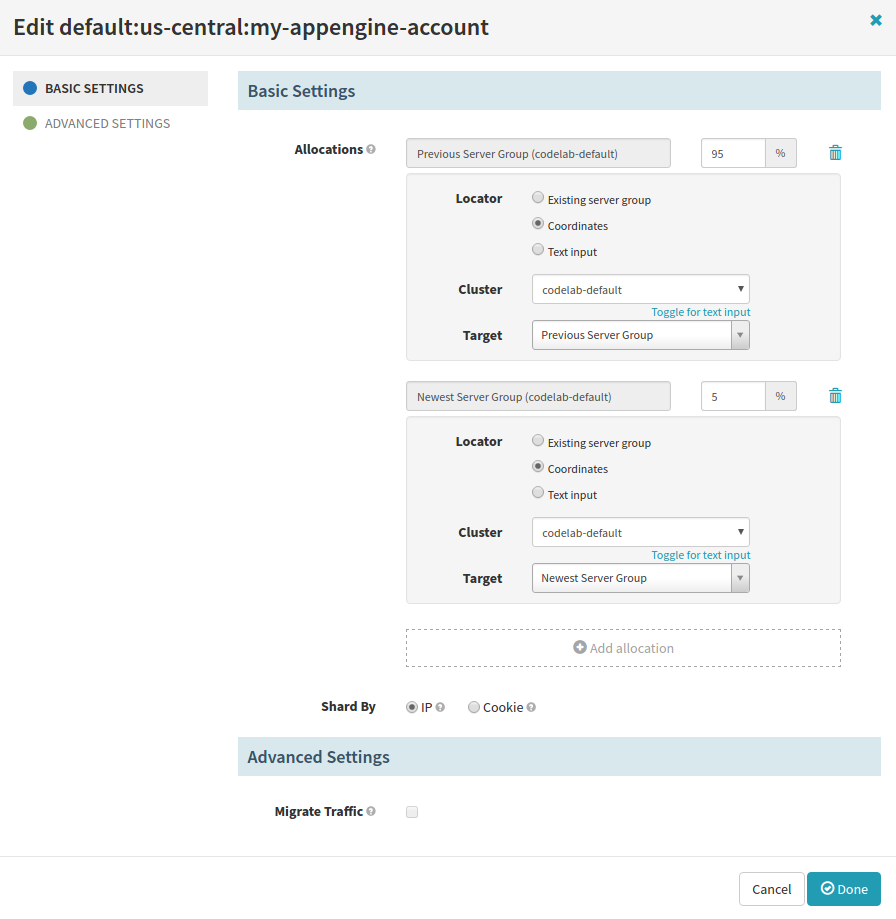Image resolution: width=896 pixels, height=919 pixels.
Task: Click the plus icon on Add allocation
Action: tap(578, 647)
